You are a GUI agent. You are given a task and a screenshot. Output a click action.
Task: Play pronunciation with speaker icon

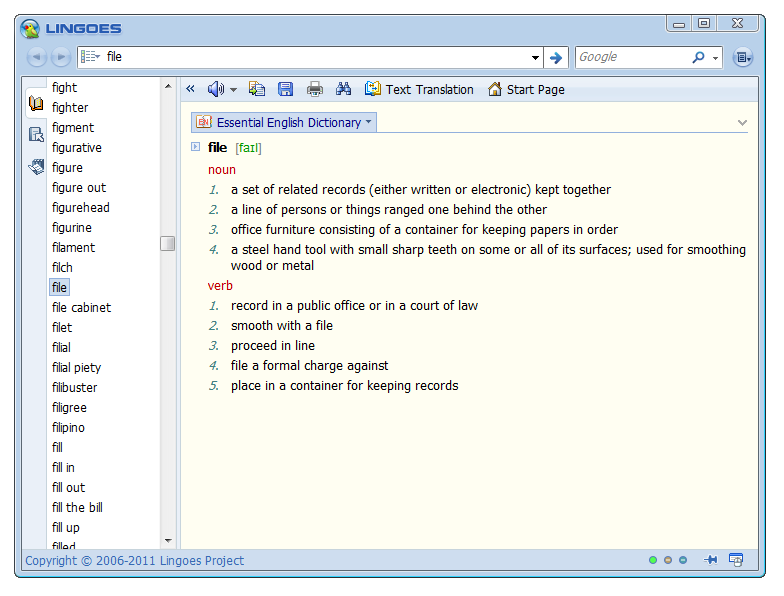[216, 89]
